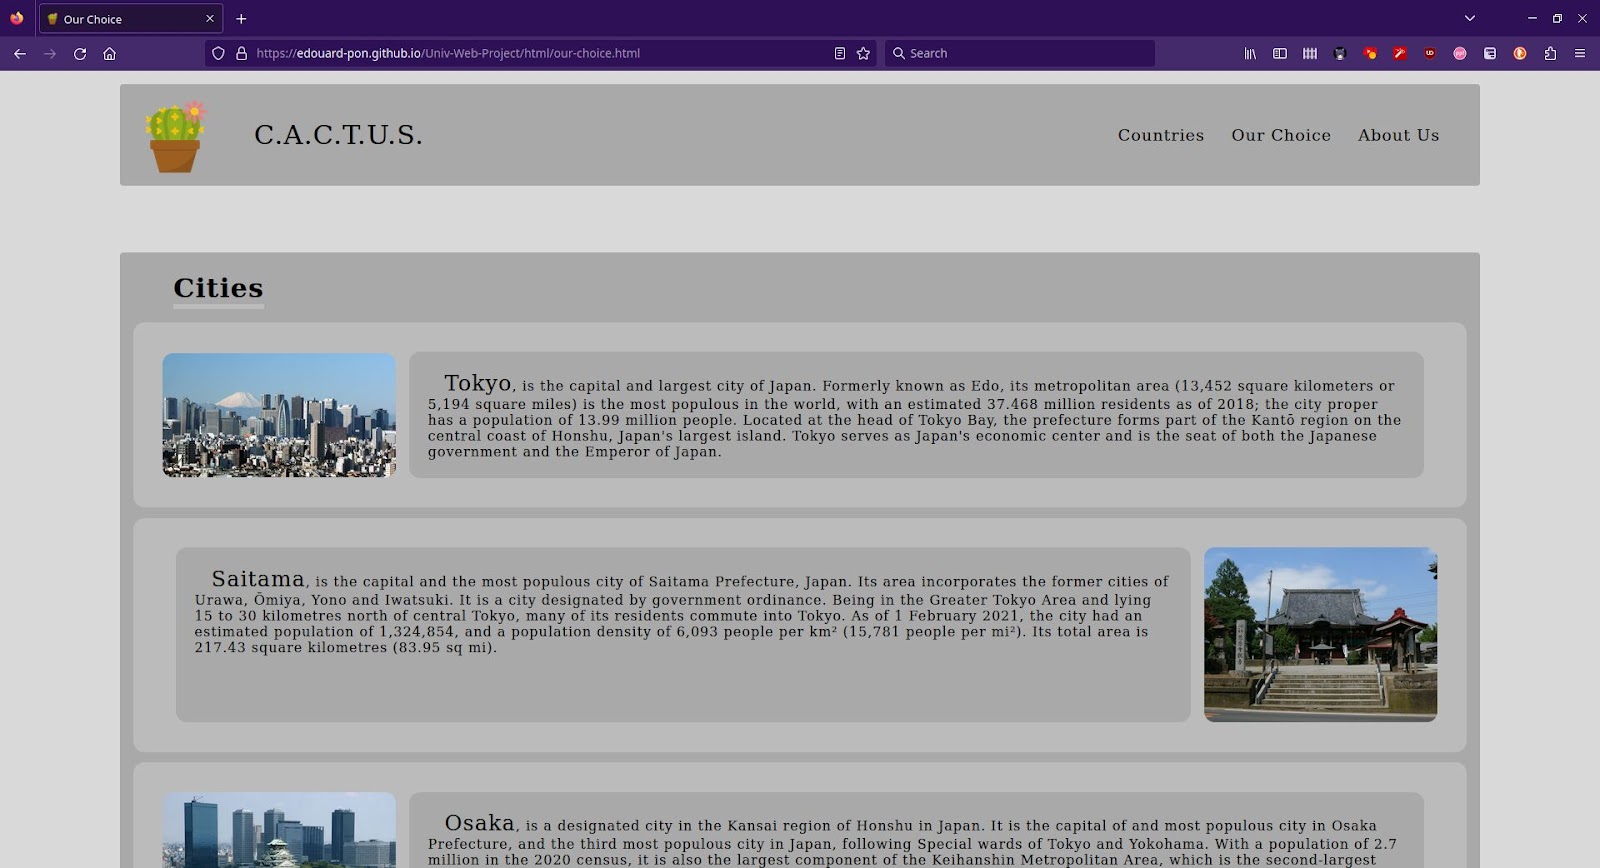Image resolution: width=1600 pixels, height=868 pixels.
Task: Open the uBlock Origin extension
Action: pos(1430,53)
